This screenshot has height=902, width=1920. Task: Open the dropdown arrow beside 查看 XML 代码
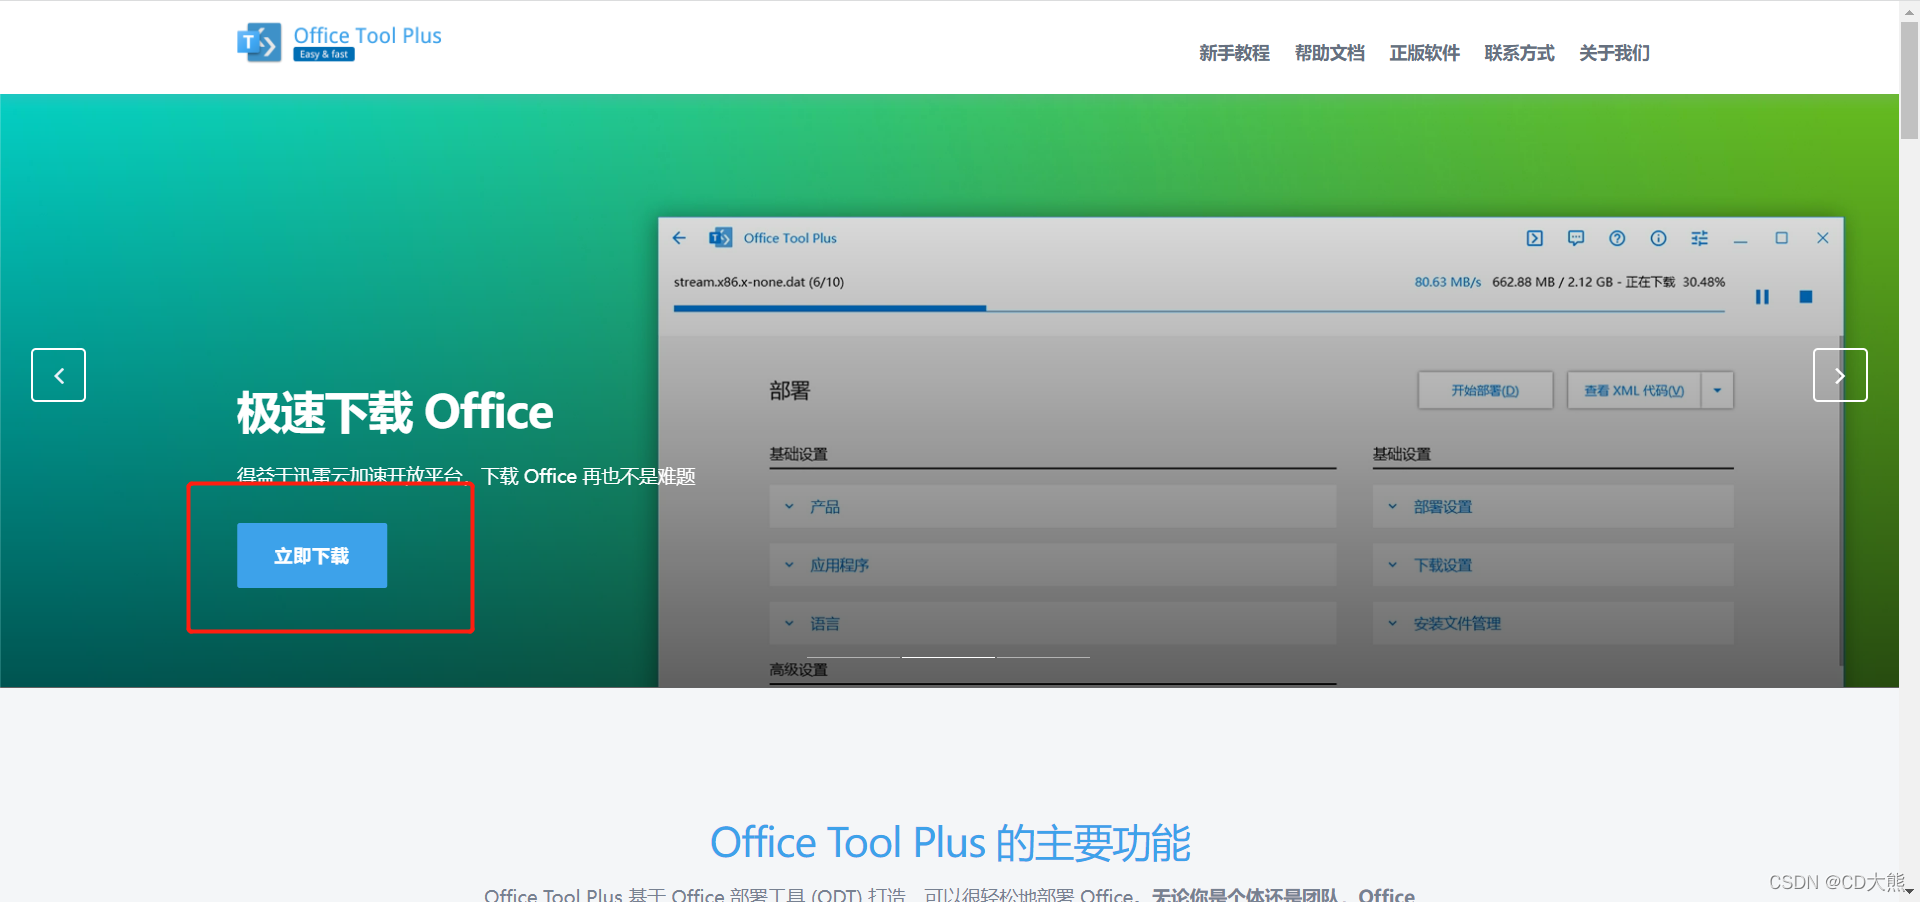(1717, 390)
